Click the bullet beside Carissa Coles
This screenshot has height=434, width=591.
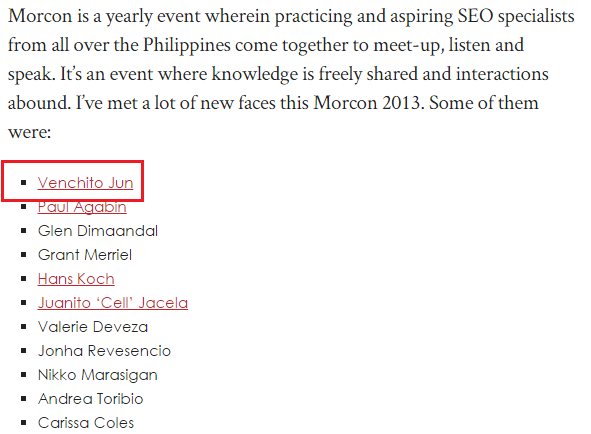24,423
